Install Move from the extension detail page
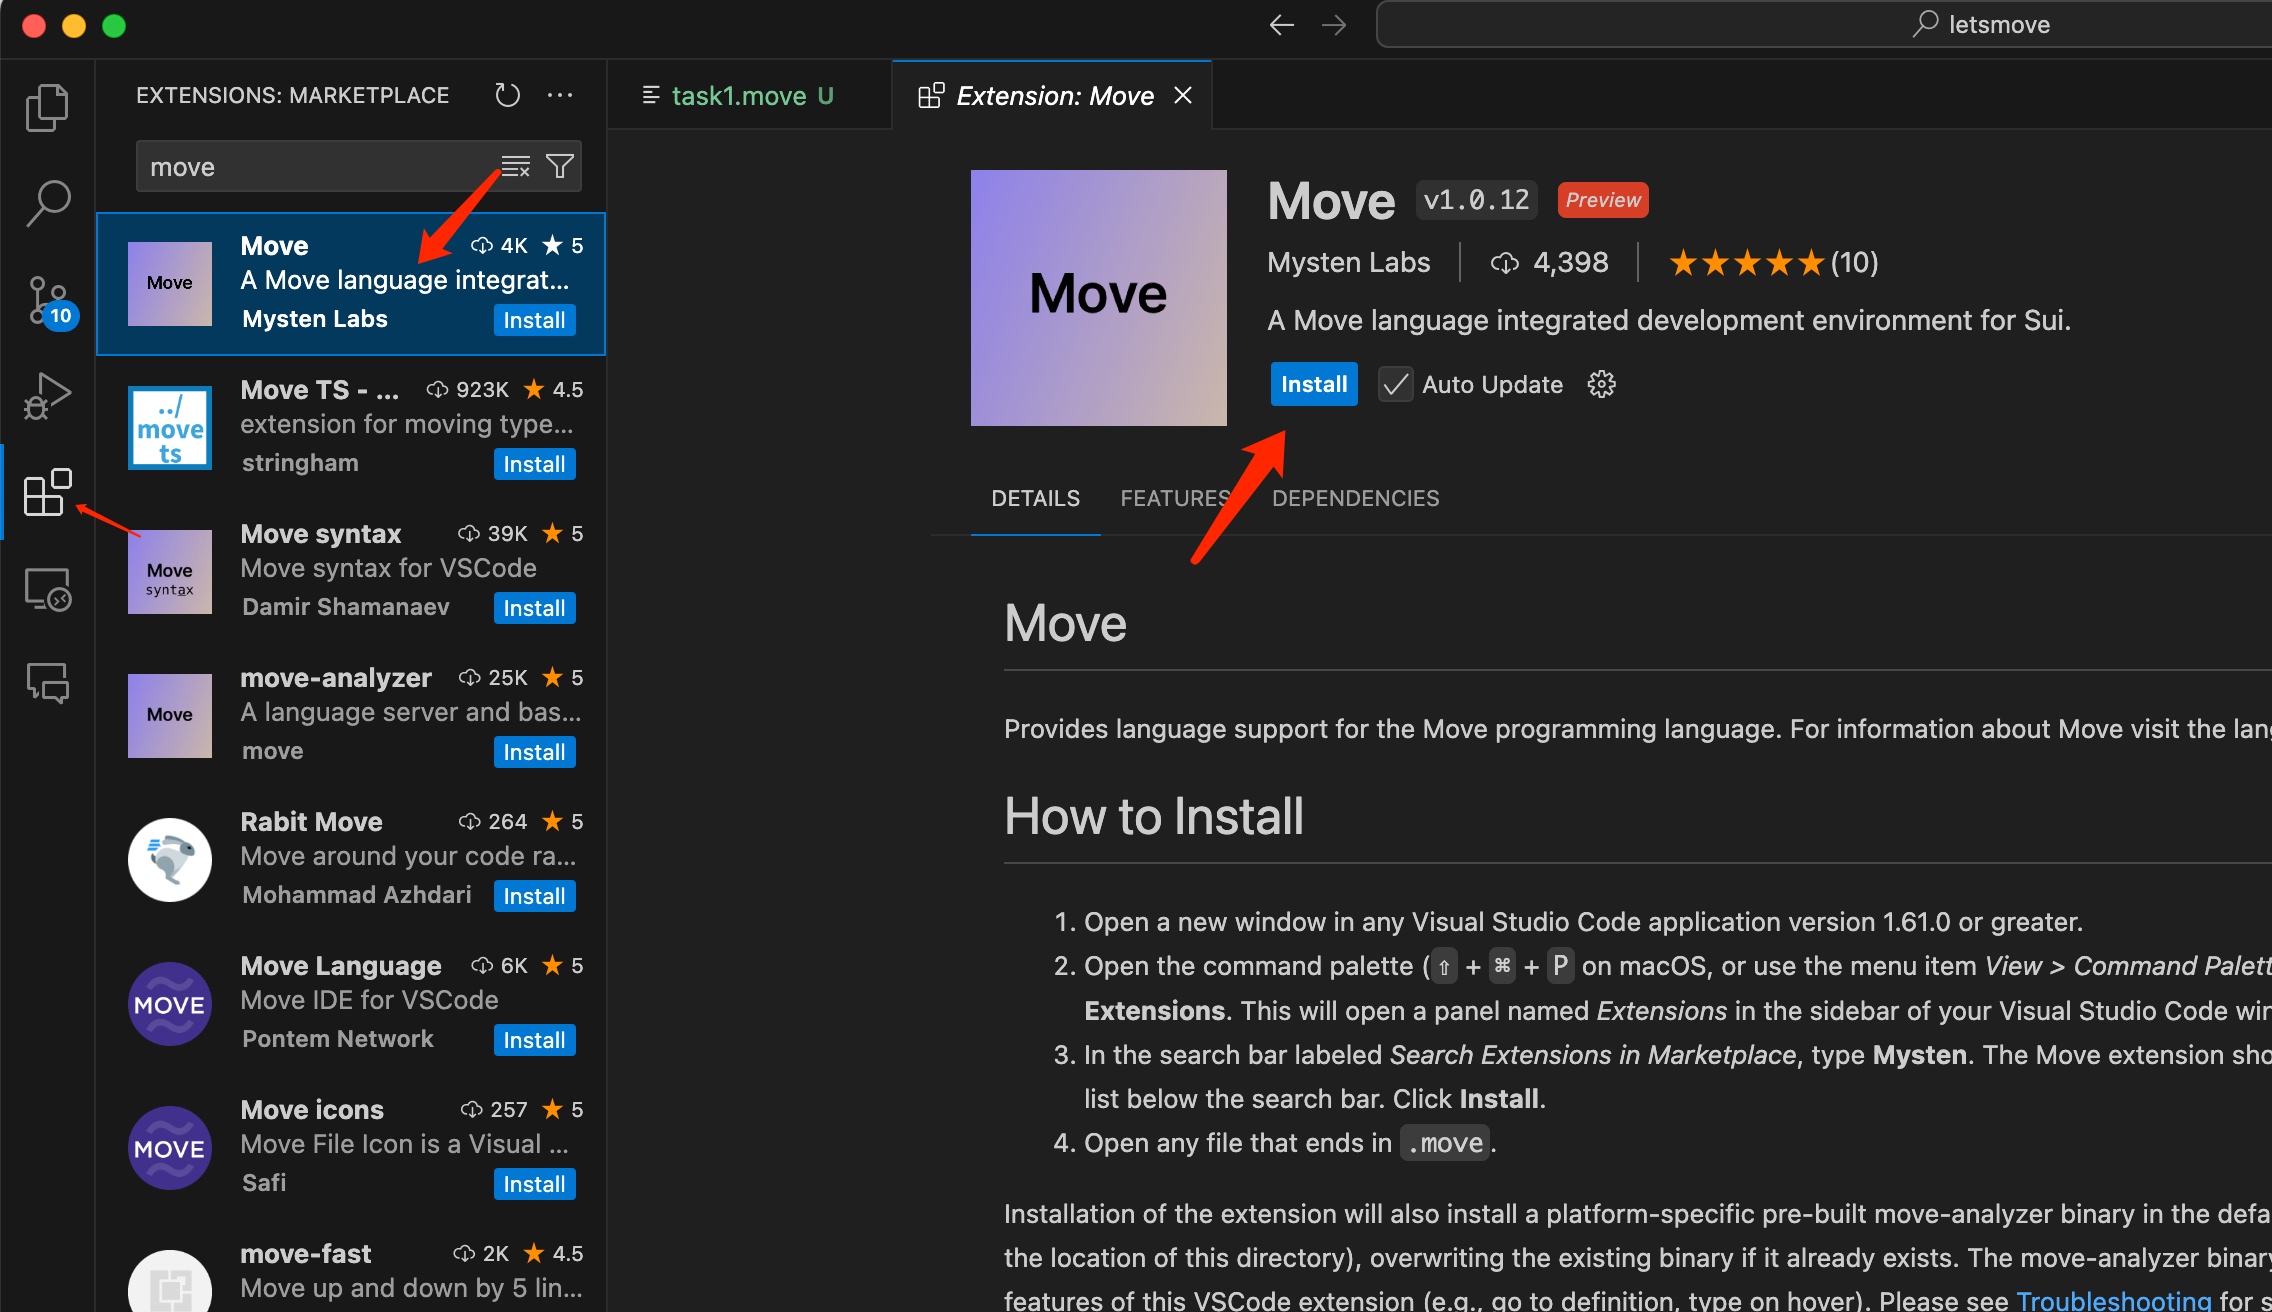 [x=1314, y=384]
